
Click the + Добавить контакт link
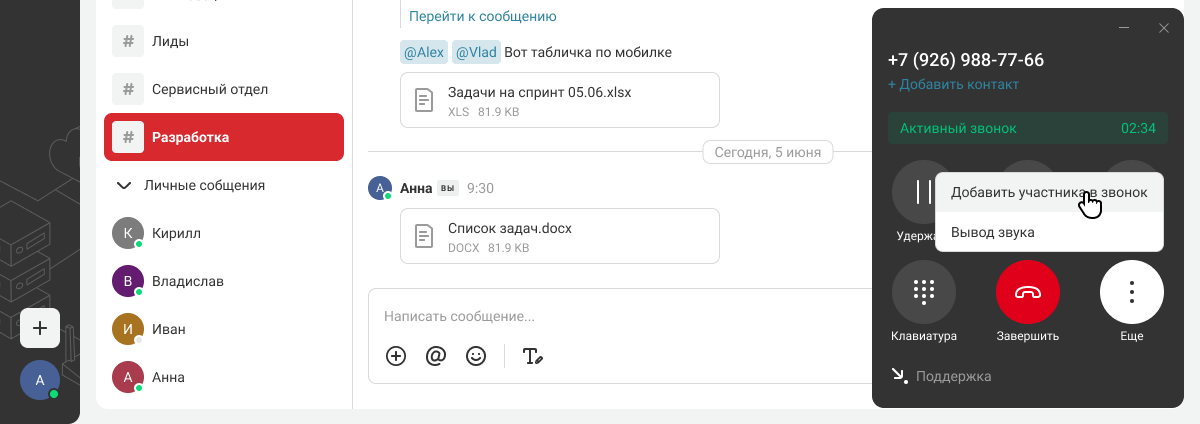point(953,85)
